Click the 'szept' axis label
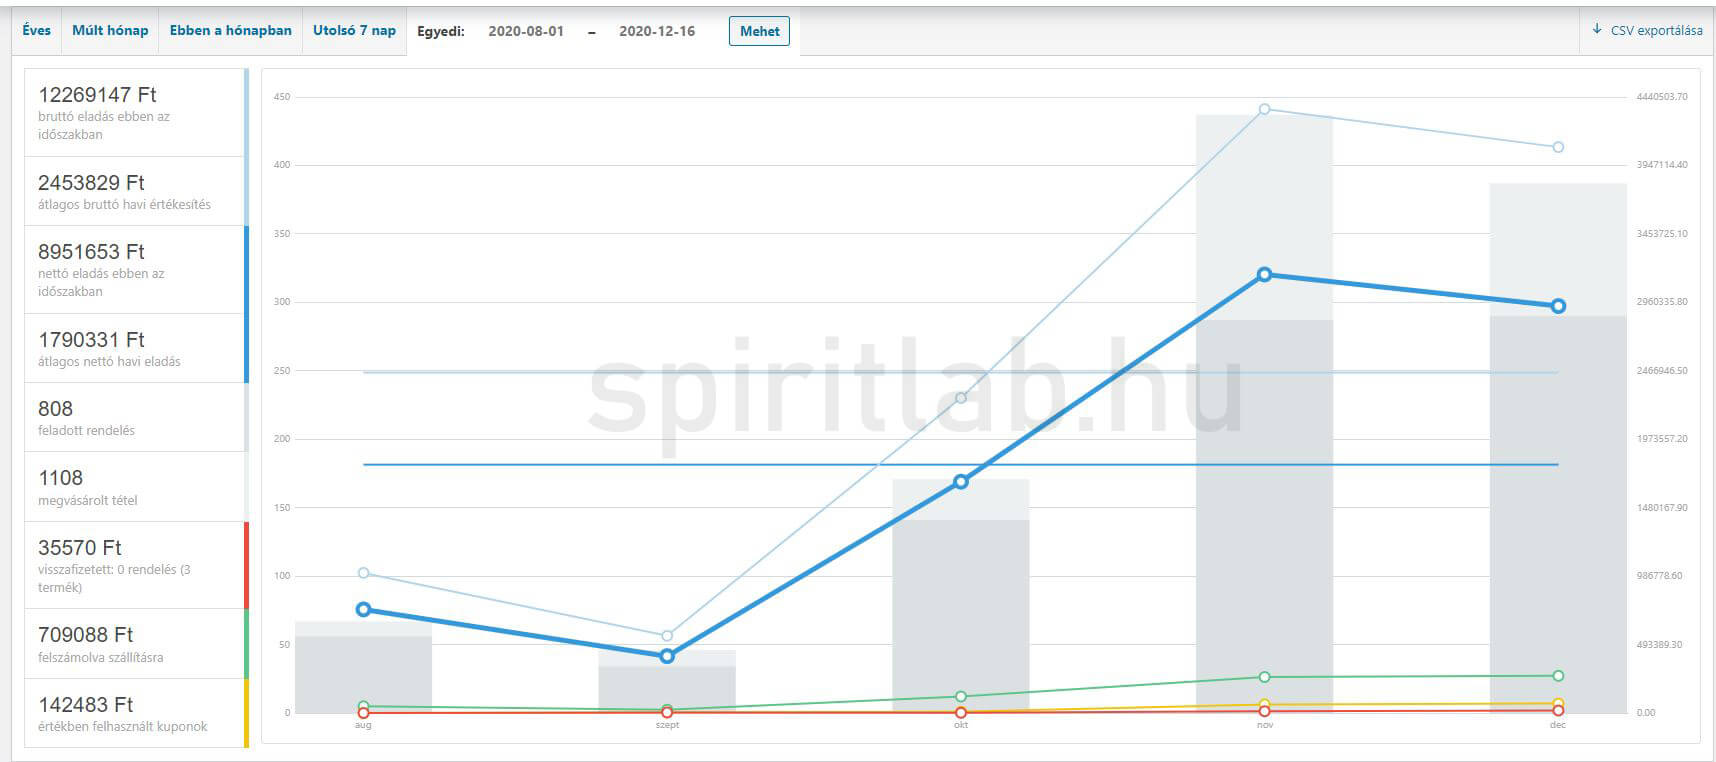The width and height of the screenshot is (1716, 762). [x=667, y=725]
